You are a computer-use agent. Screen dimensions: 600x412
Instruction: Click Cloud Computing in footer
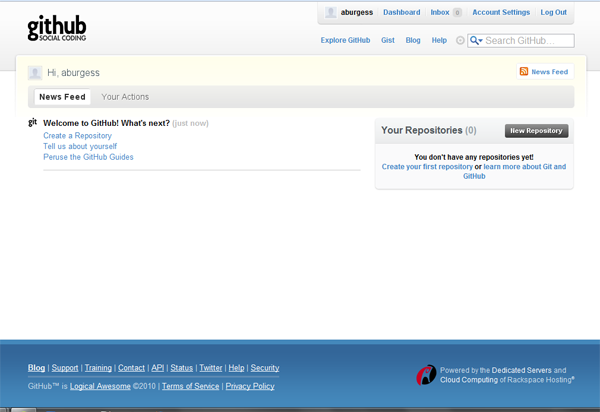coord(469,379)
